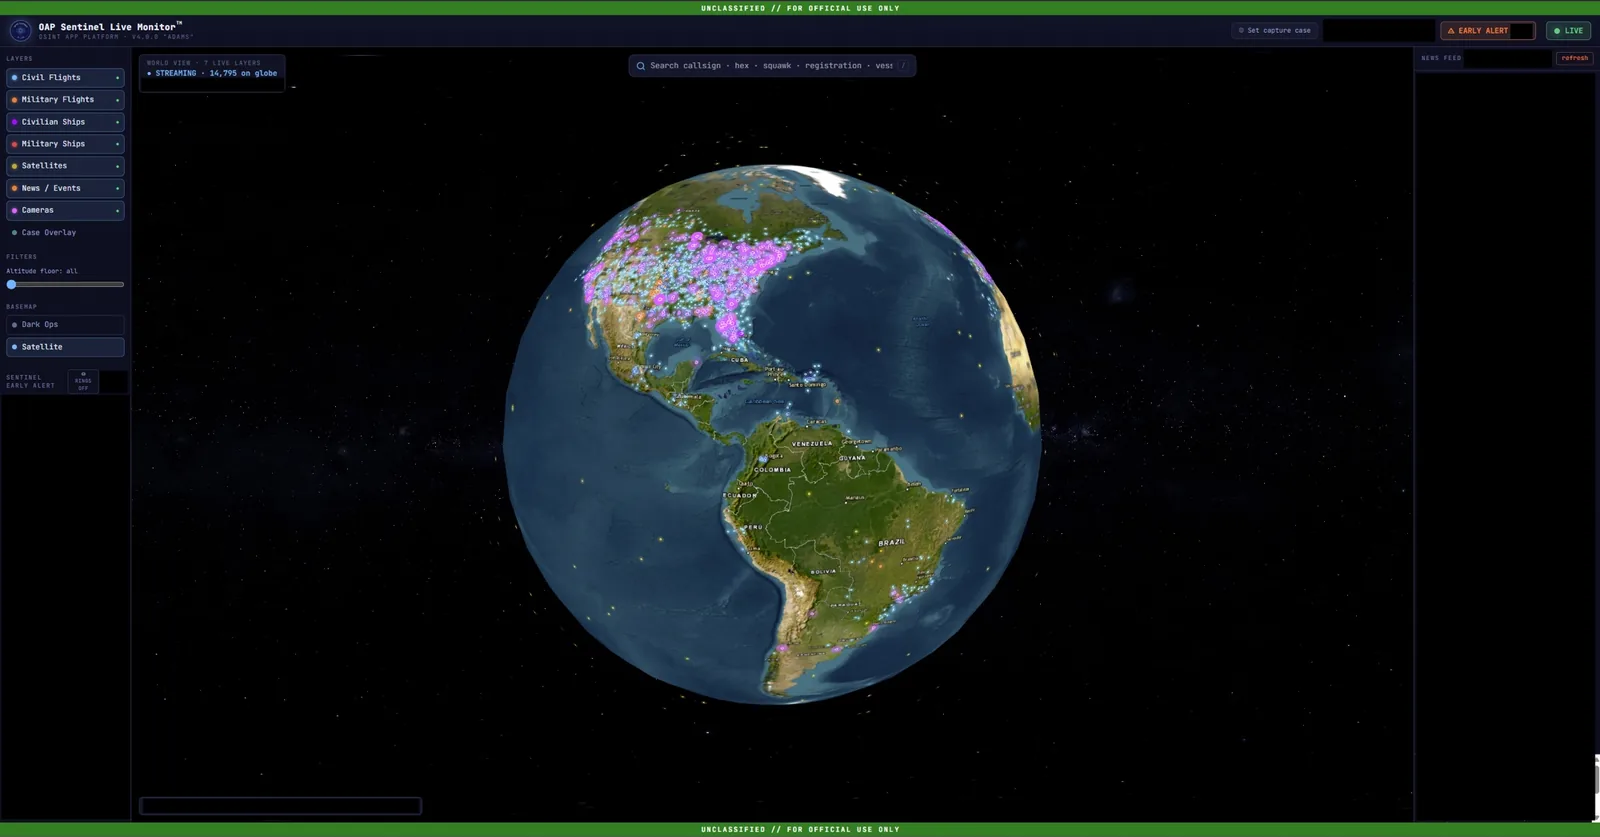The height and width of the screenshot is (837, 1600).
Task: Click the eye icon above Rings Off
Action: (83, 374)
